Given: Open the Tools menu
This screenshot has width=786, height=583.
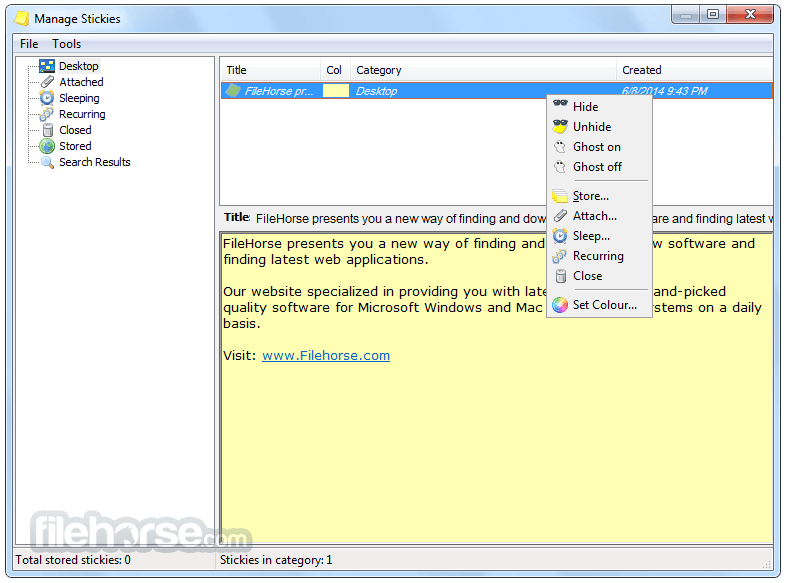Looking at the screenshot, I should pyautogui.click(x=67, y=44).
